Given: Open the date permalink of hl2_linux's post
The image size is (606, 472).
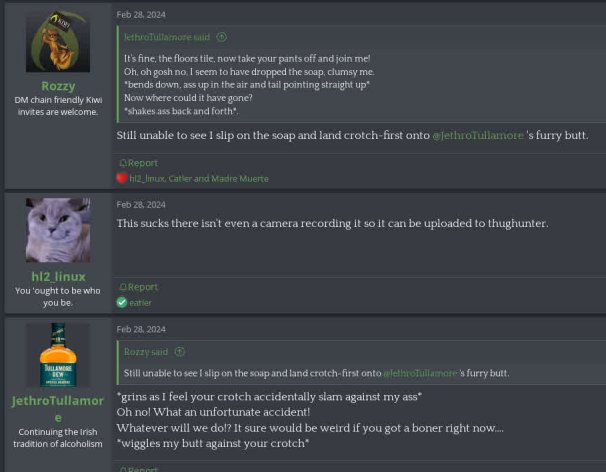Looking at the screenshot, I should (141, 204).
